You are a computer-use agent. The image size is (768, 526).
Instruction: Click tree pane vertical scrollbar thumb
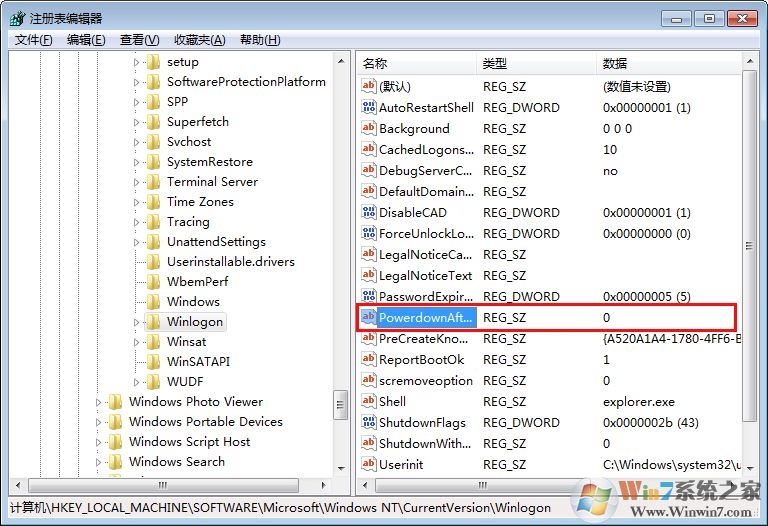point(340,405)
